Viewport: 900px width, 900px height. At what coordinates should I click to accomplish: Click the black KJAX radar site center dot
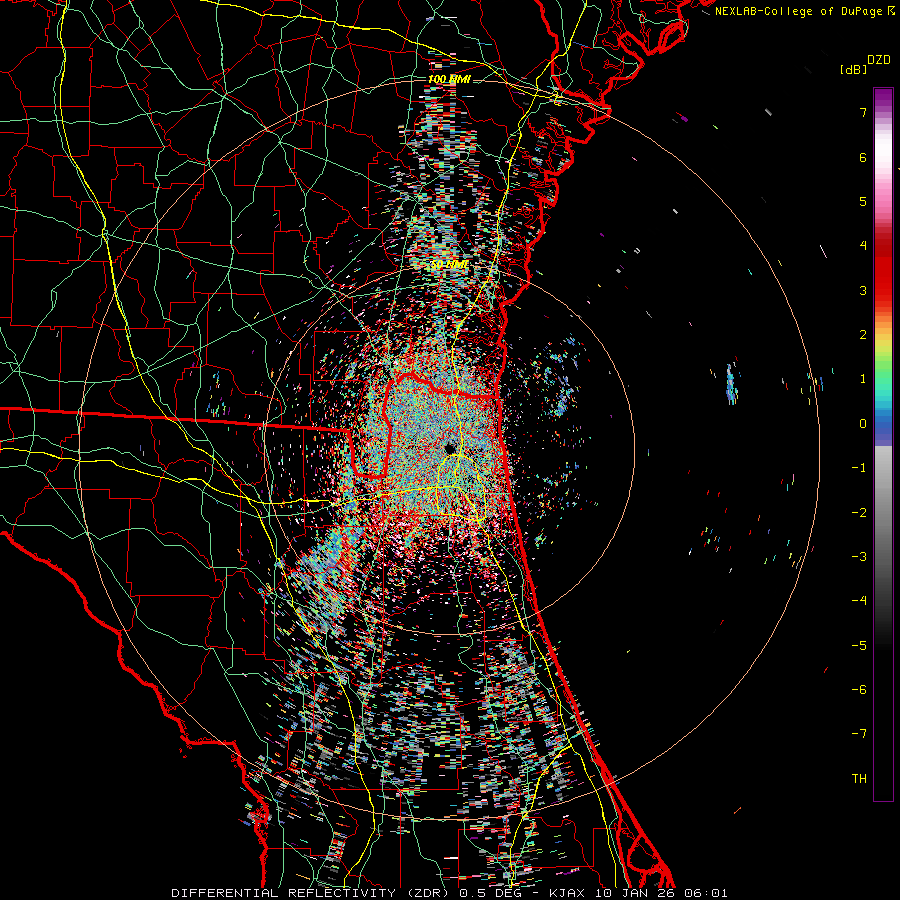pyautogui.click(x=450, y=448)
